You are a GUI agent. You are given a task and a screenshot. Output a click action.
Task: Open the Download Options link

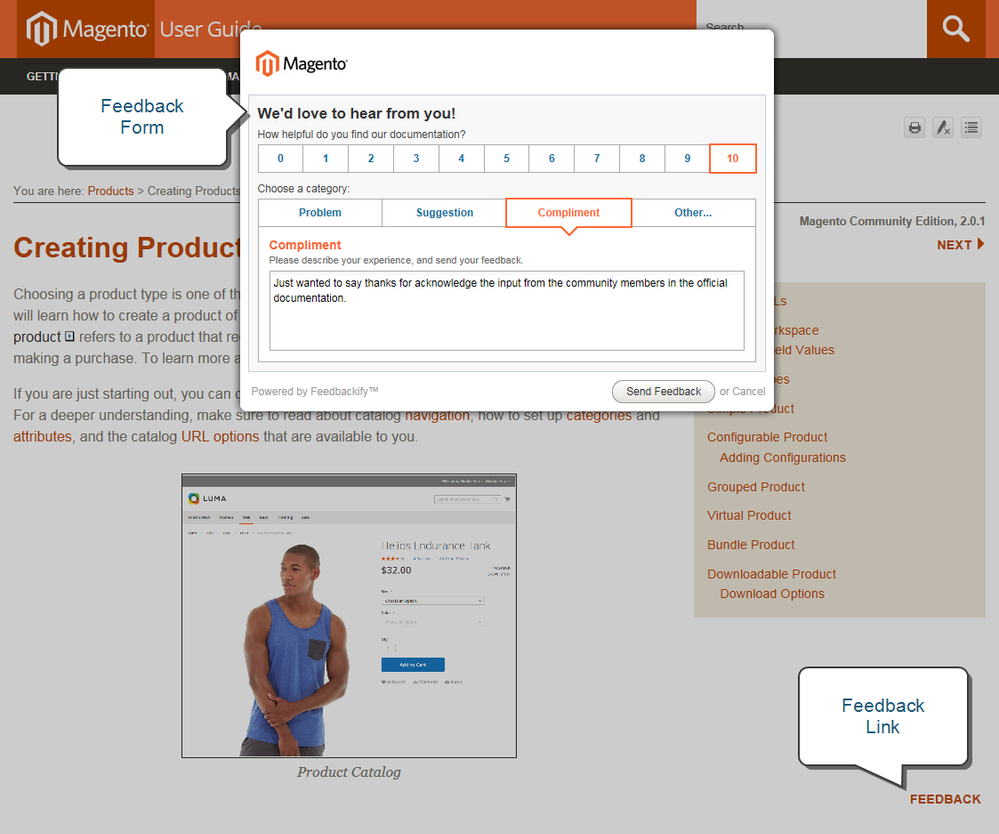click(x=772, y=594)
